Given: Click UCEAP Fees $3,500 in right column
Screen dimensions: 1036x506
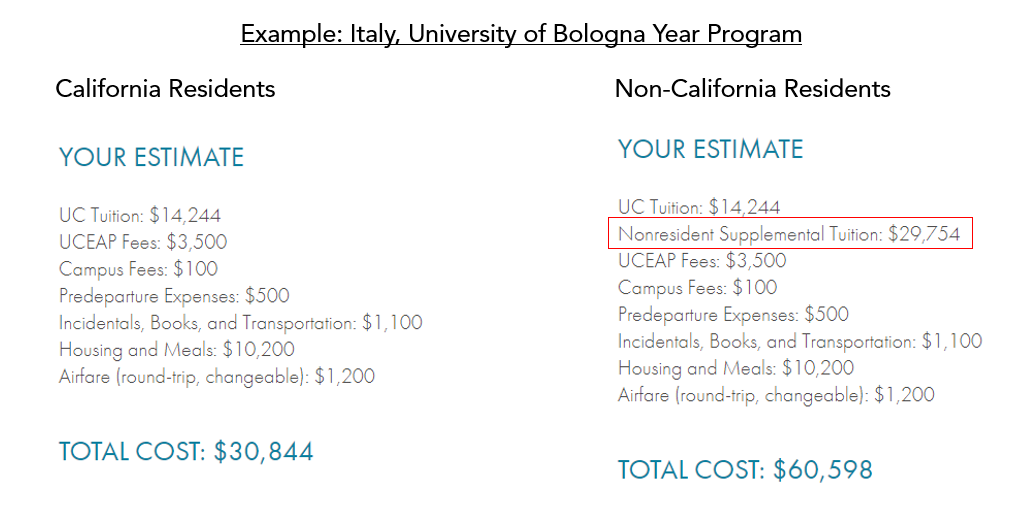Looking at the screenshot, I should point(702,260).
